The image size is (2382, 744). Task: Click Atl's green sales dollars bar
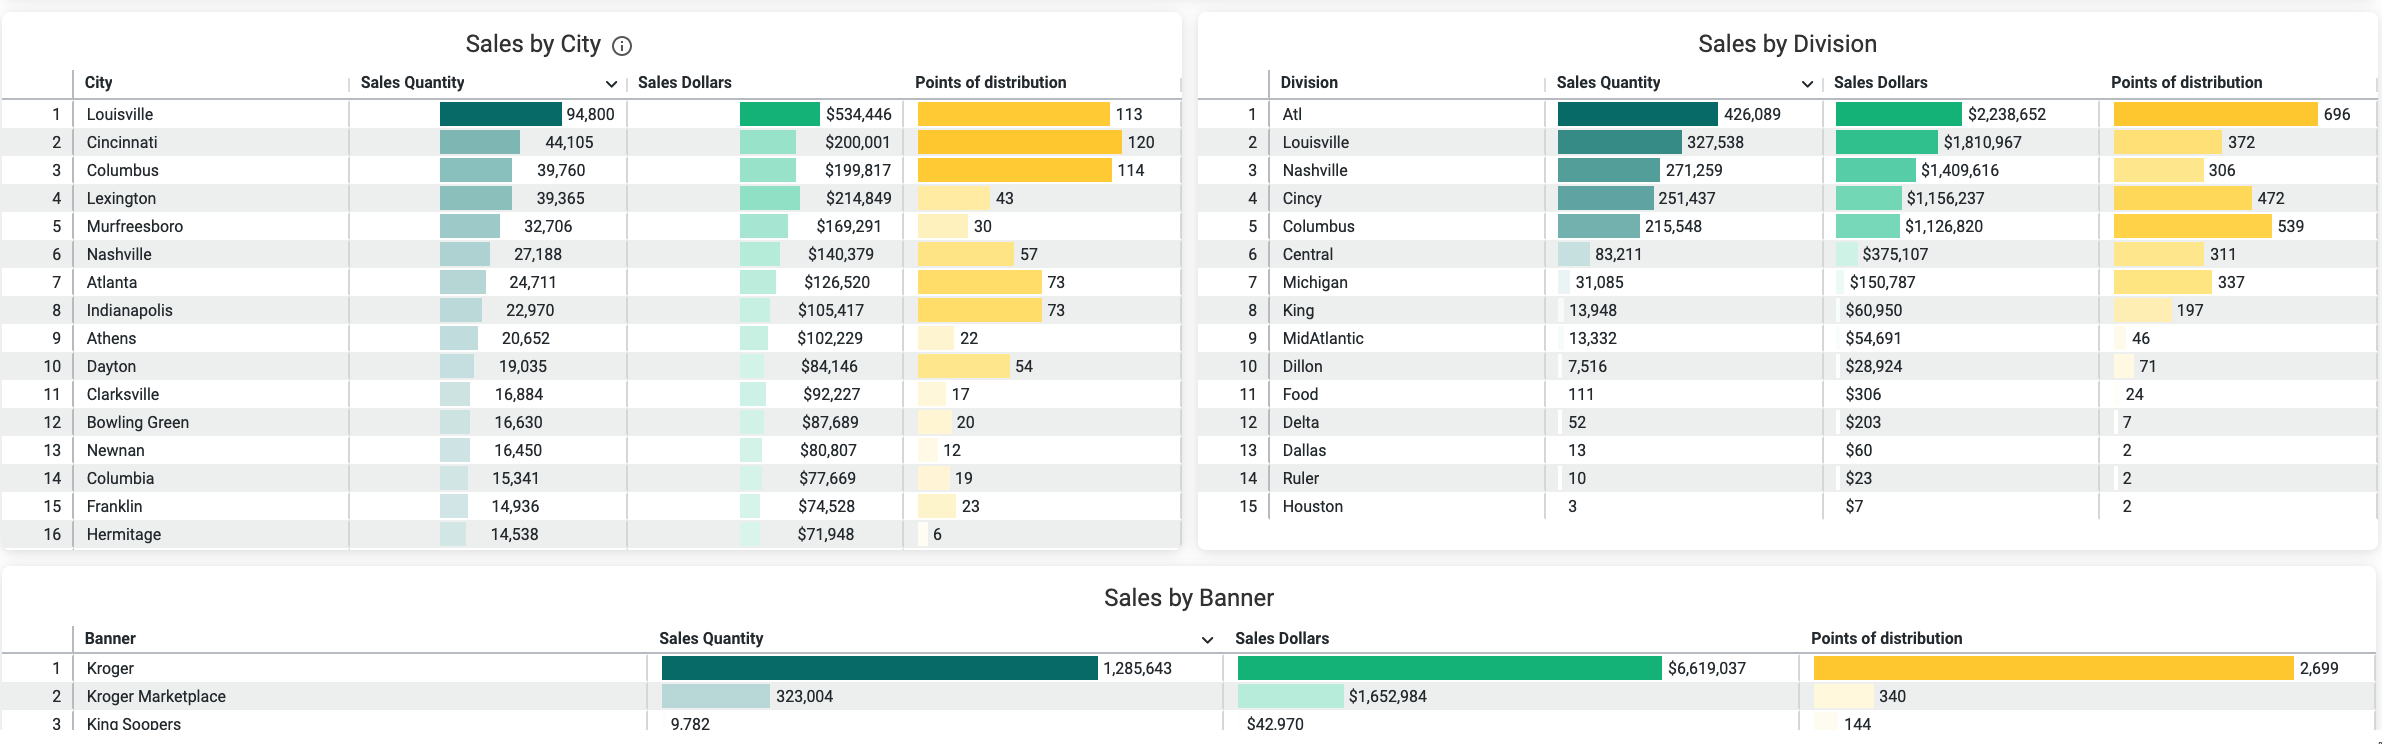point(1898,114)
